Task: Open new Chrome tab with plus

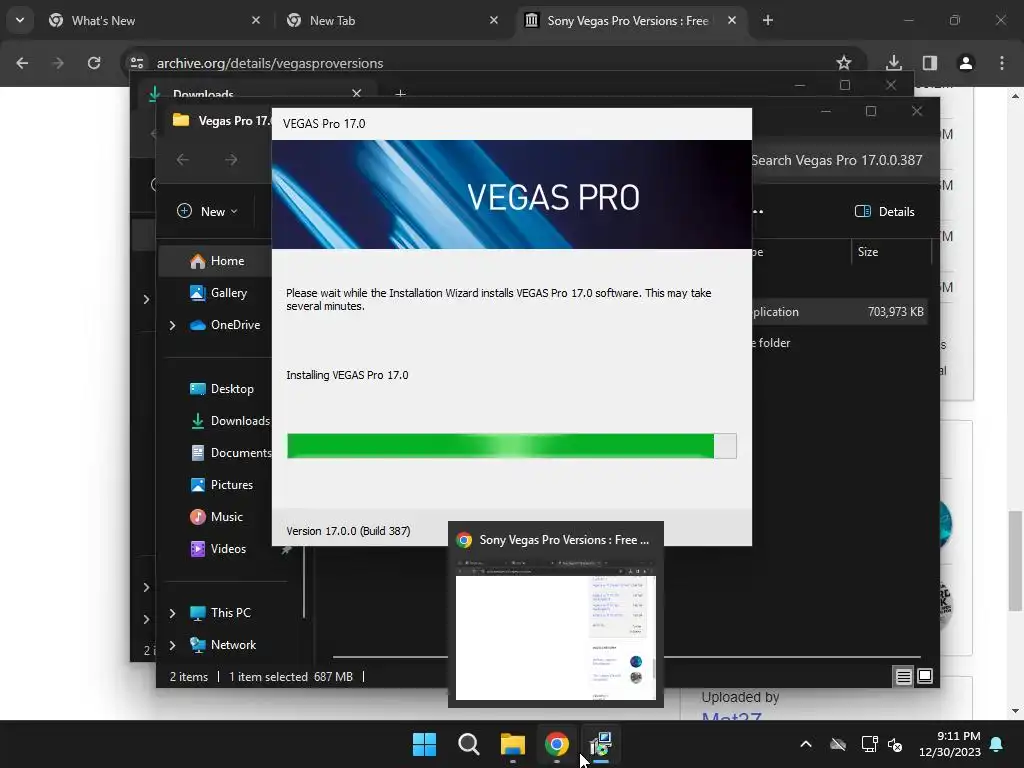Action: [x=768, y=20]
